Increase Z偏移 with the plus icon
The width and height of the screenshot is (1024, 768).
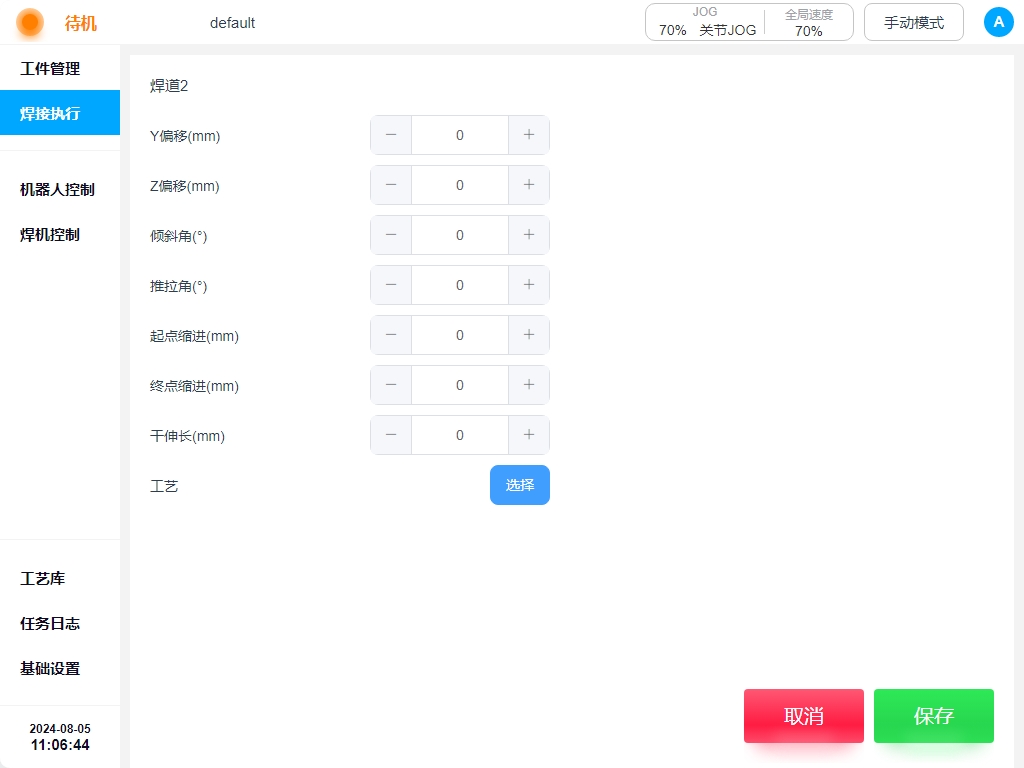pos(529,185)
